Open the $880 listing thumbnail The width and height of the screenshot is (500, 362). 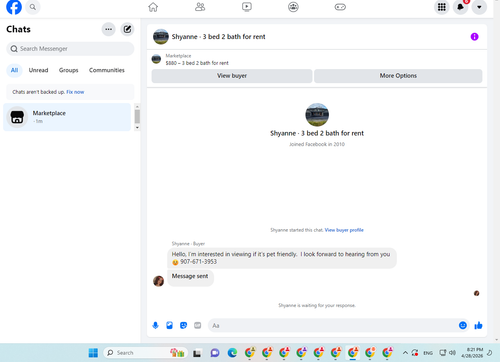[x=156, y=59]
